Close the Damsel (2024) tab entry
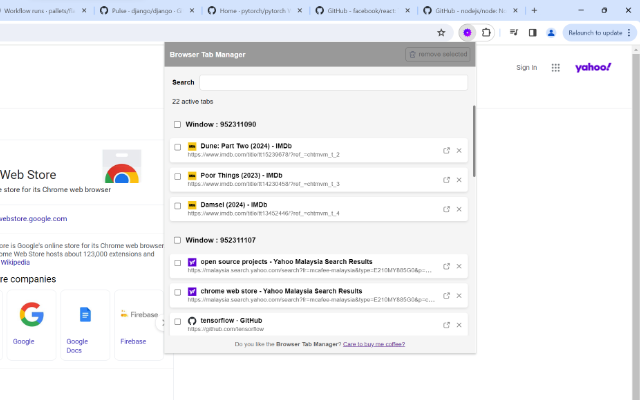The width and height of the screenshot is (640, 400). tap(459, 209)
